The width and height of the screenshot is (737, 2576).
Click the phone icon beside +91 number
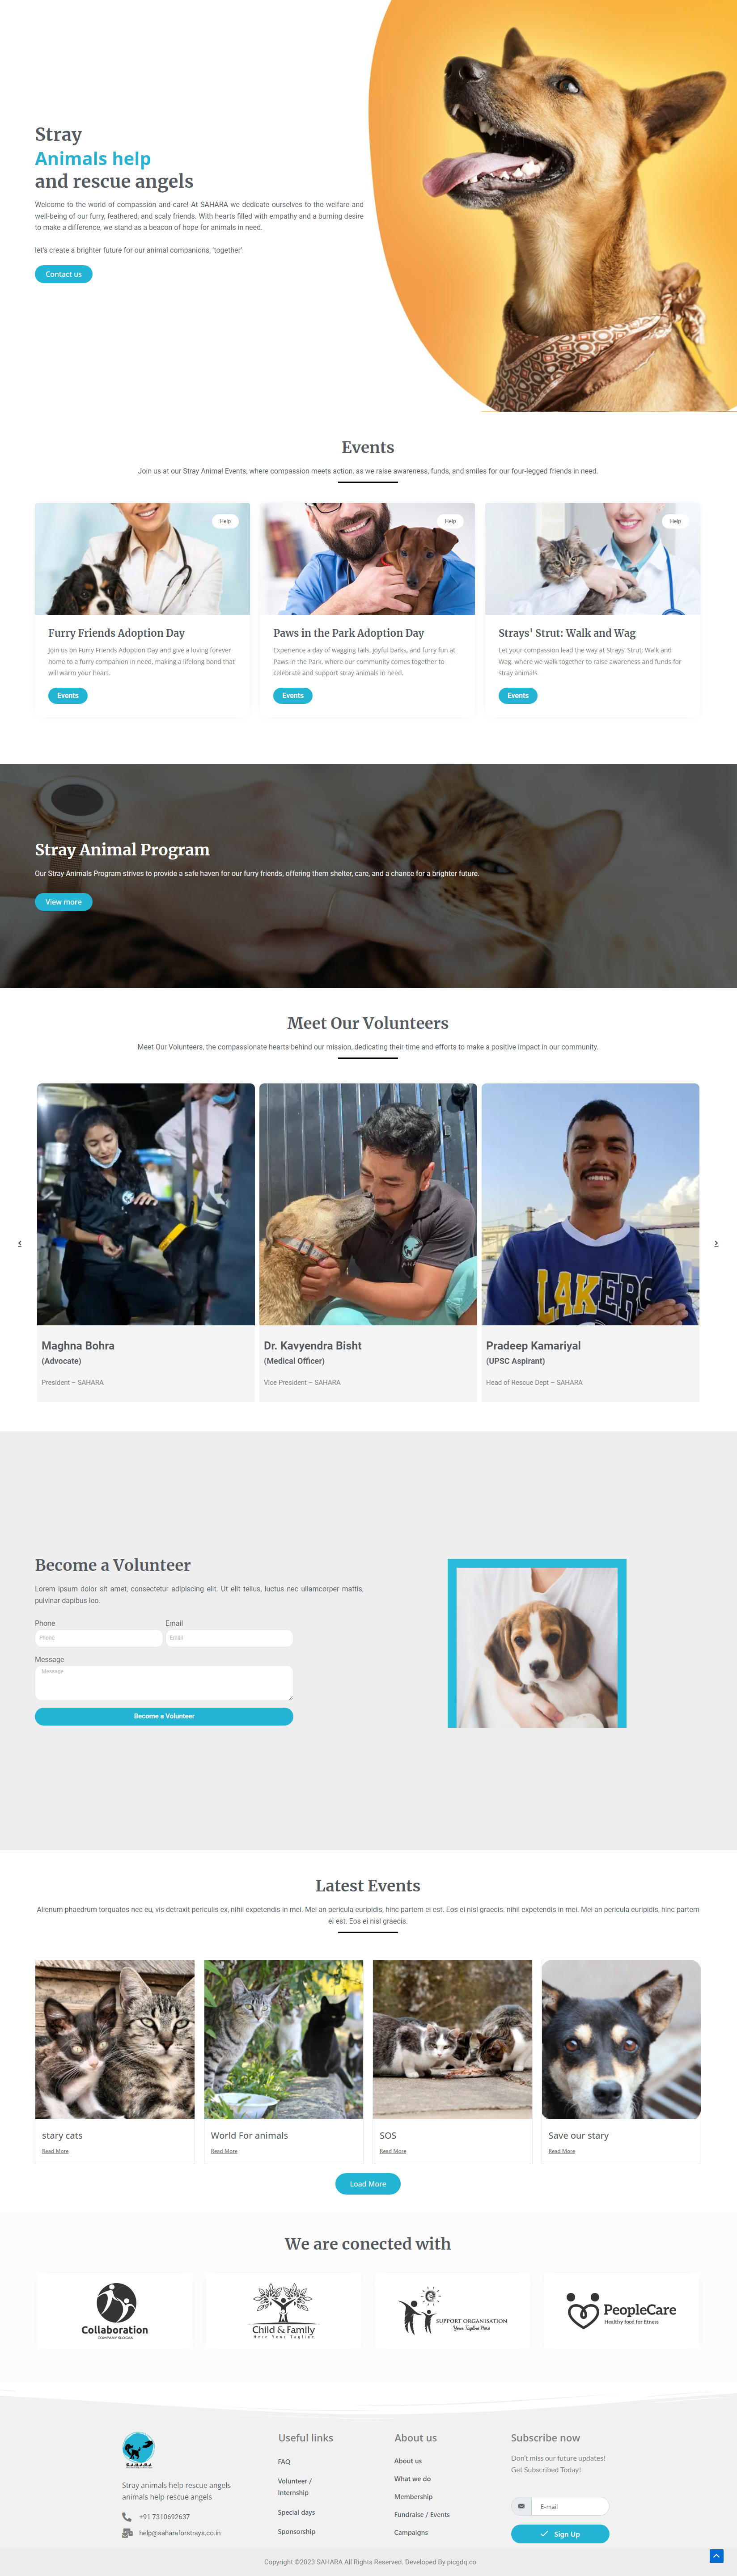127,2517
